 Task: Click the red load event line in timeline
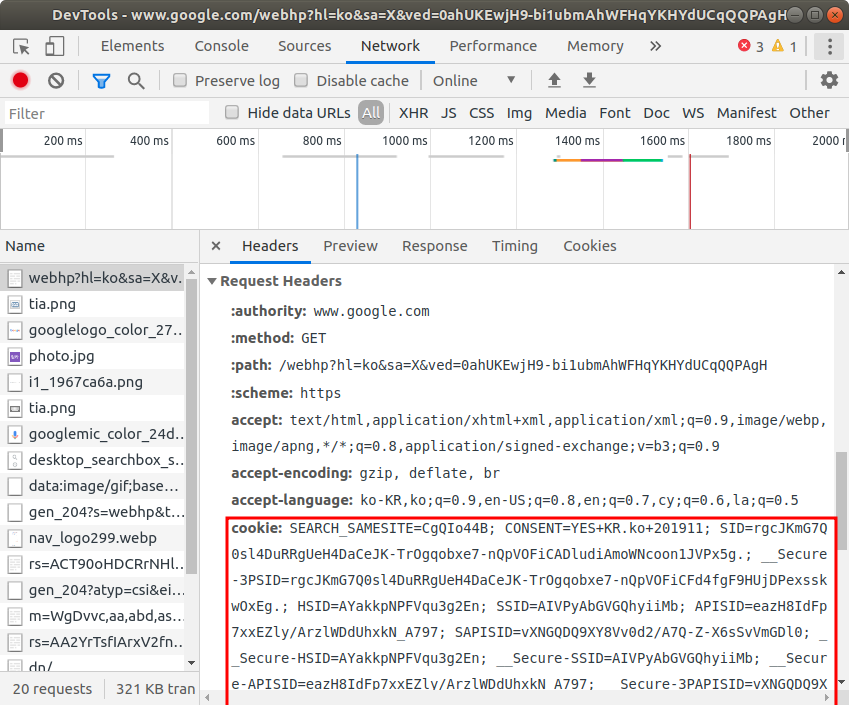point(690,192)
